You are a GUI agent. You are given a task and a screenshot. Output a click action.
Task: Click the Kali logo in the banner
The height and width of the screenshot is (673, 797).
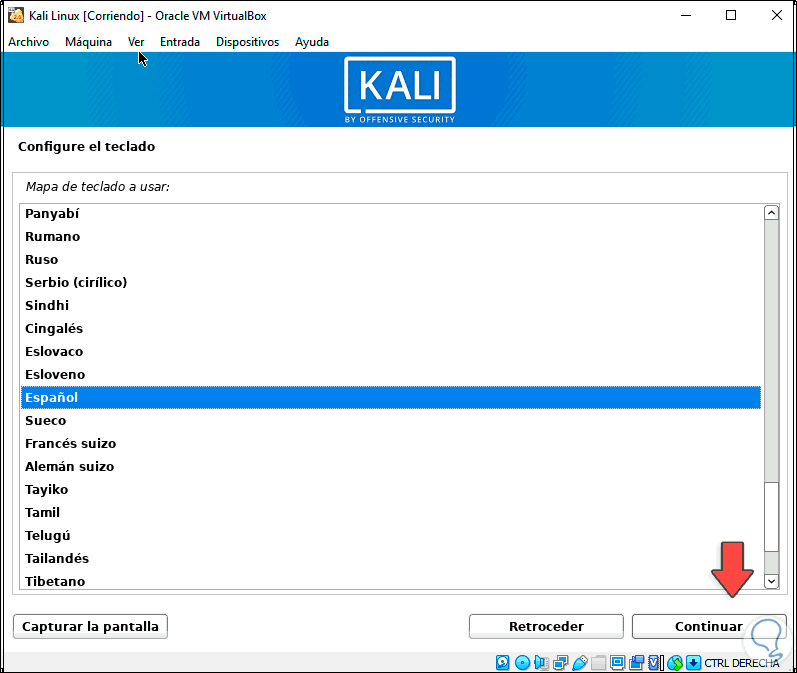(x=400, y=90)
